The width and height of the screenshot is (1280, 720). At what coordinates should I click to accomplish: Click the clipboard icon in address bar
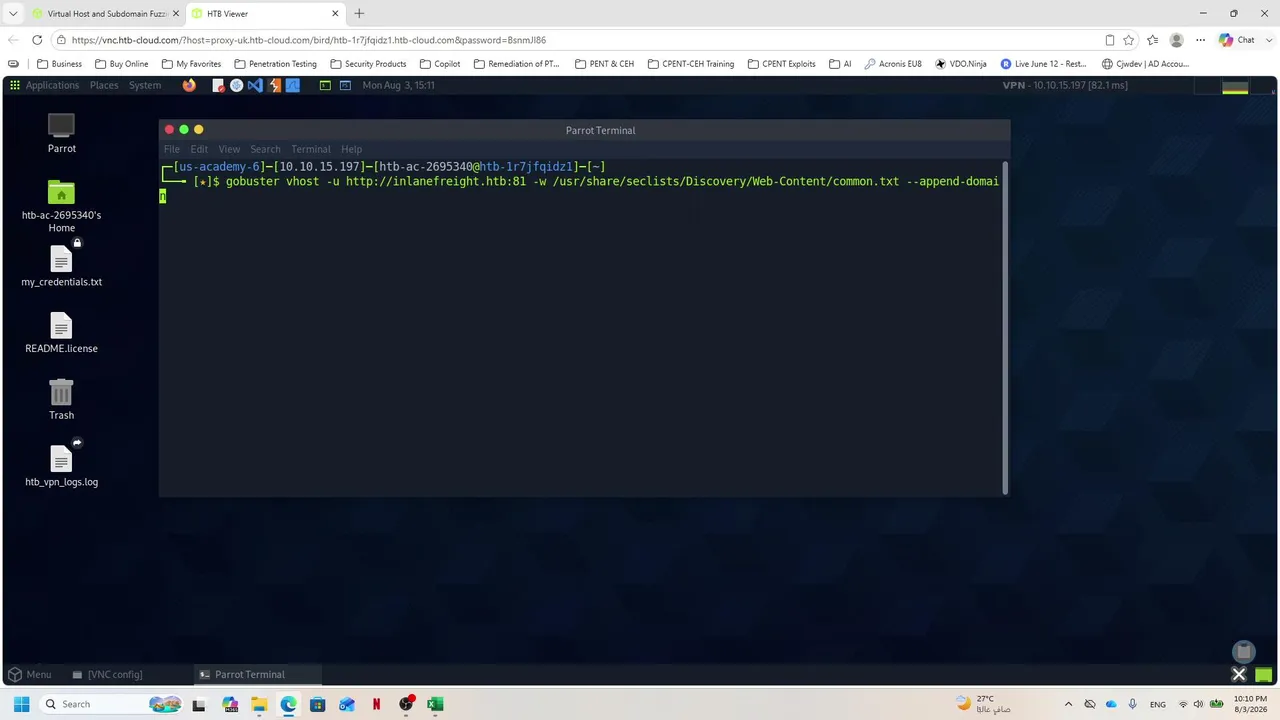pos(1110,40)
